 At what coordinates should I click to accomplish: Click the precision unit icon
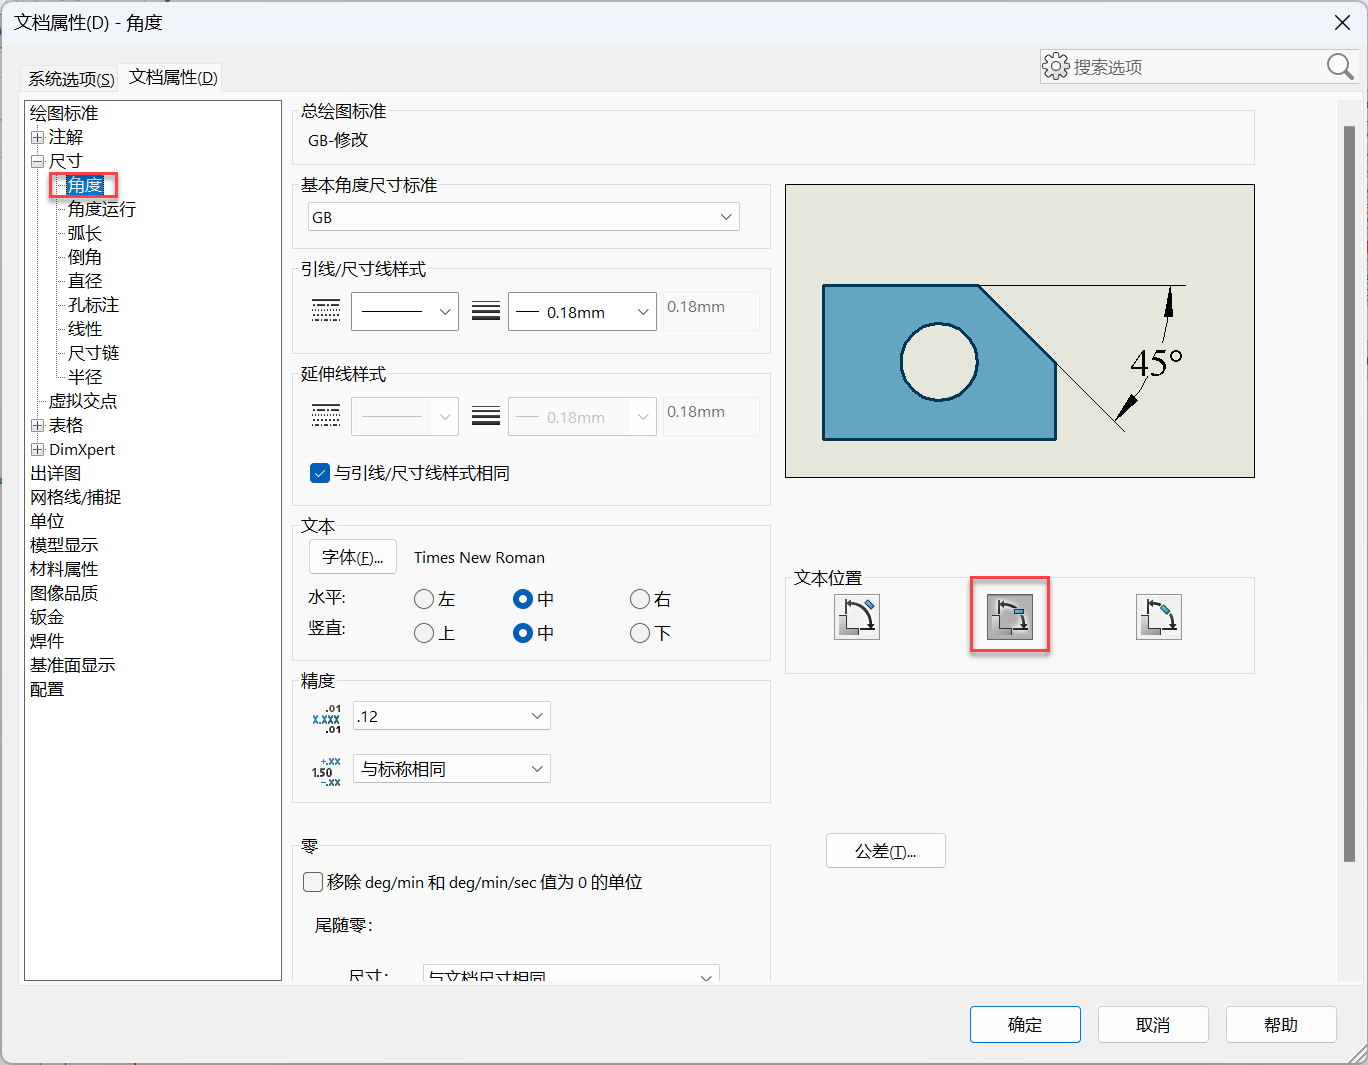(x=326, y=717)
